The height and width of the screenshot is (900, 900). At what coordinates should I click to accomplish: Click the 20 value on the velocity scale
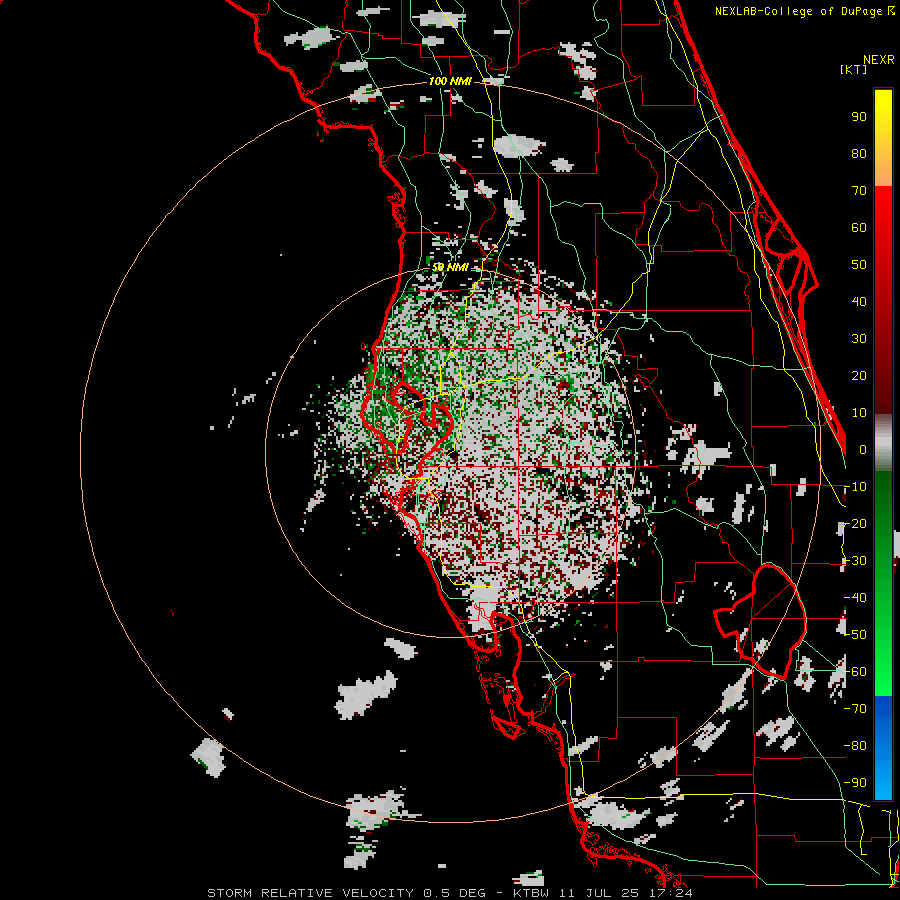[x=859, y=375]
